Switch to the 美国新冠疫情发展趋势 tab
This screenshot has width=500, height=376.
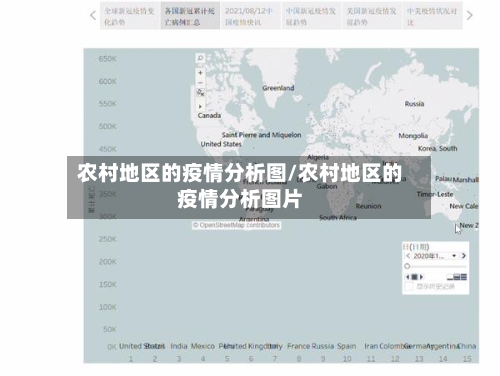tap(372, 16)
